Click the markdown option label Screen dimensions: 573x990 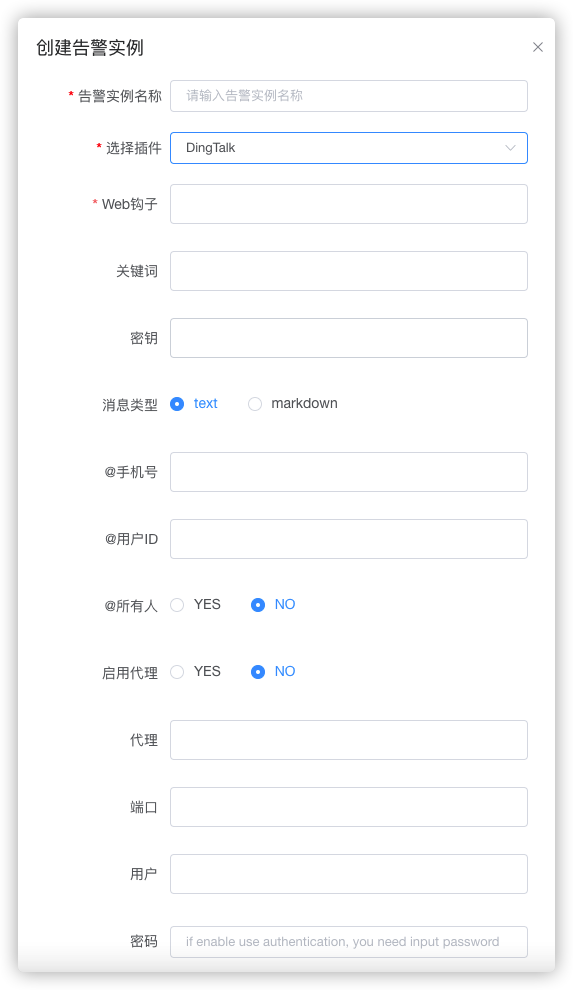[304, 403]
